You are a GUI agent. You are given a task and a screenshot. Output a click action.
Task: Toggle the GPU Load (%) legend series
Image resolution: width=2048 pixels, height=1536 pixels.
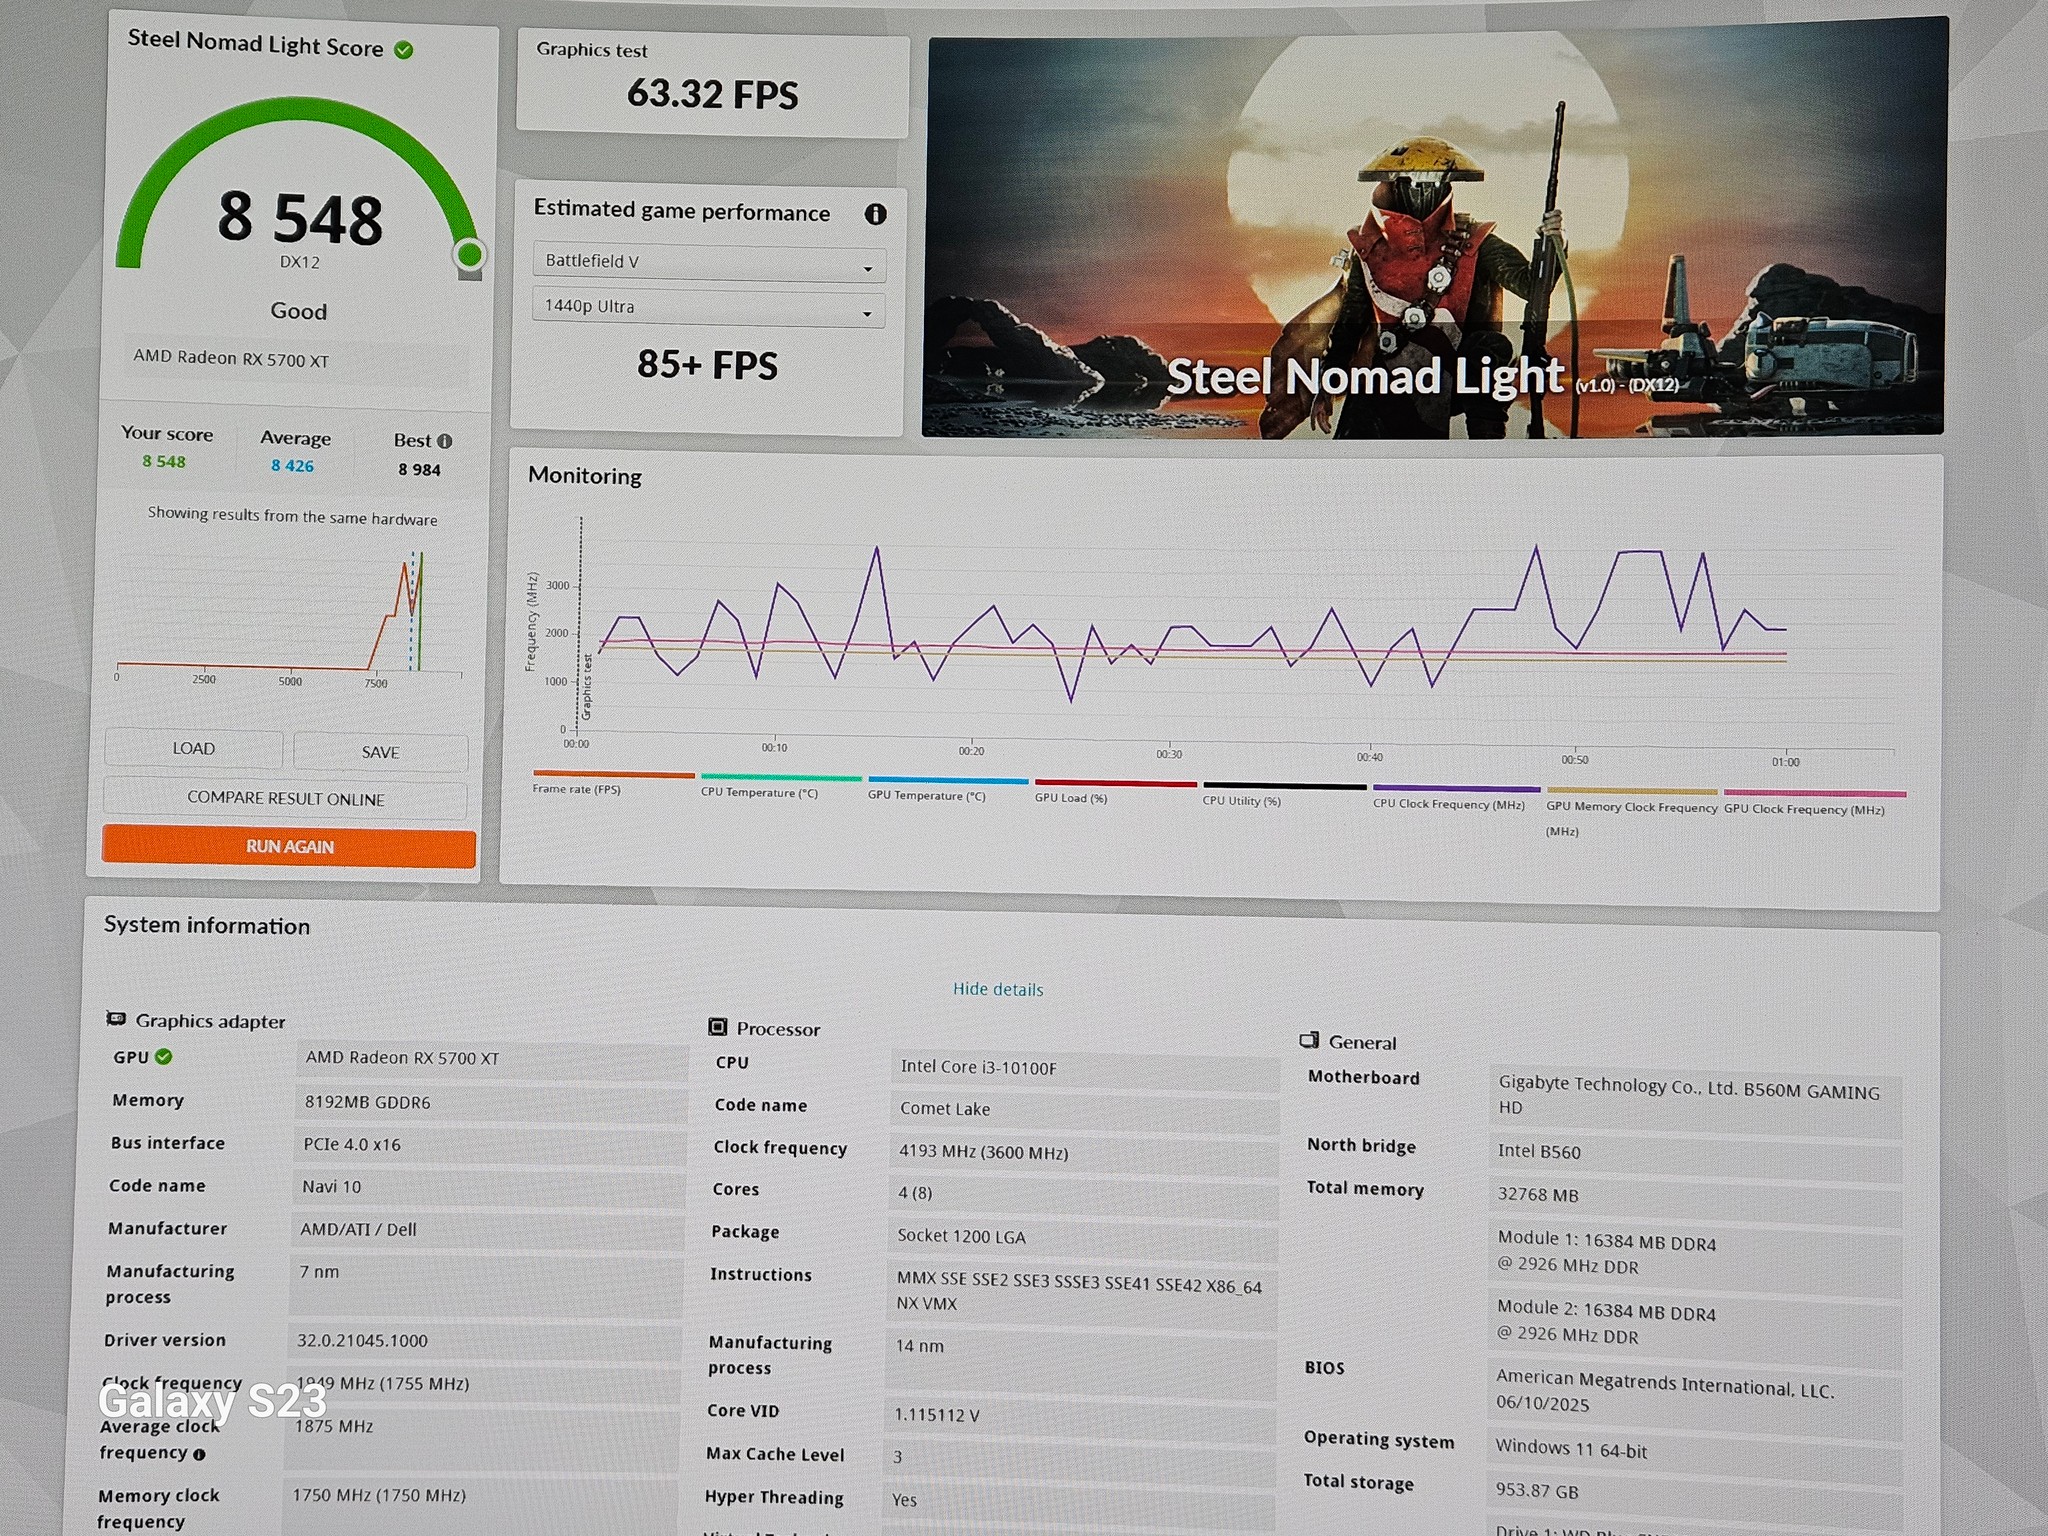click(1071, 798)
